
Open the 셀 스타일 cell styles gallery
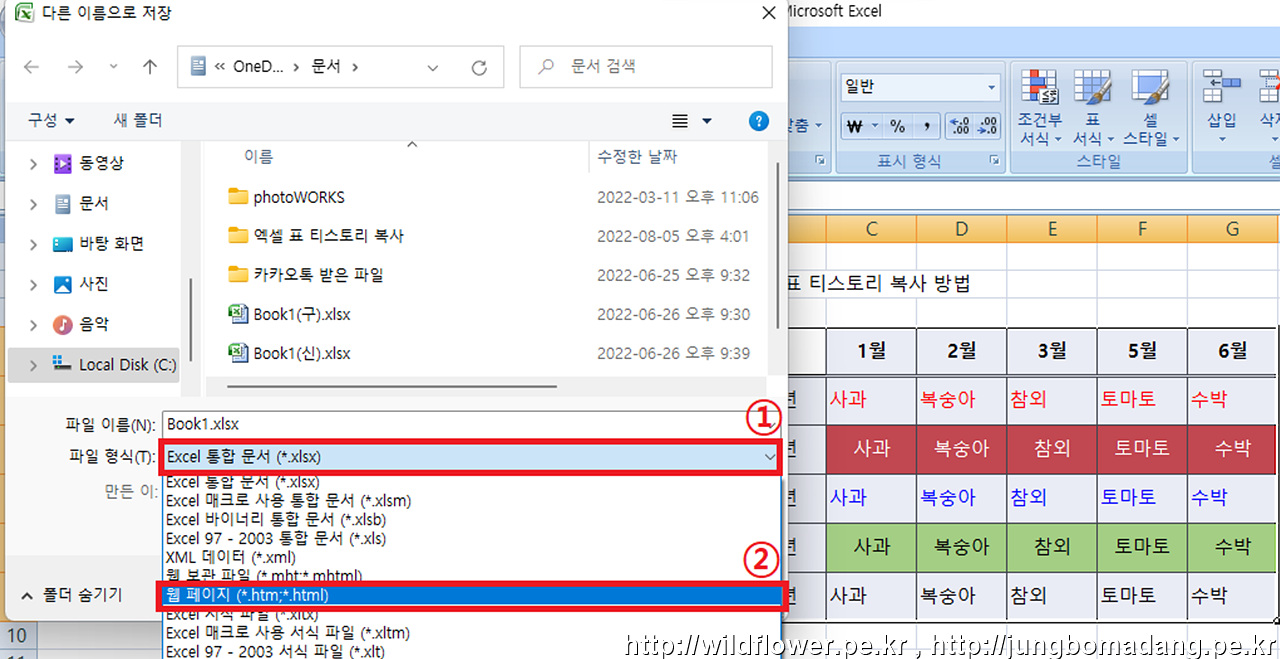pos(1151,108)
